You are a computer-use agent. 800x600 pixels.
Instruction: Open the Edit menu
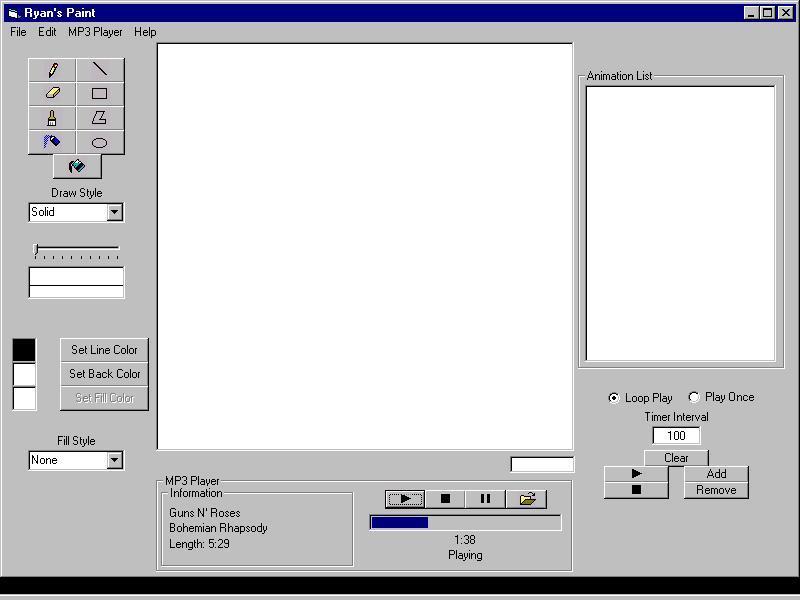(47, 32)
